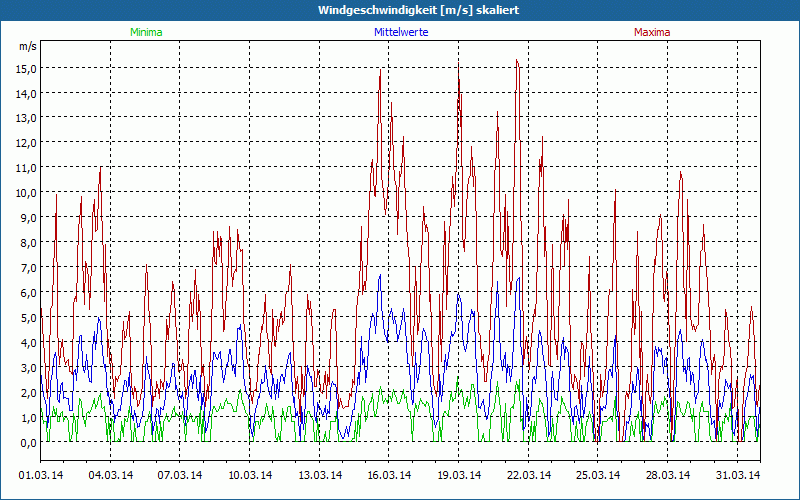Click the 2,0 y-axis value
The image size is (800, 500).
click(28, 393)
